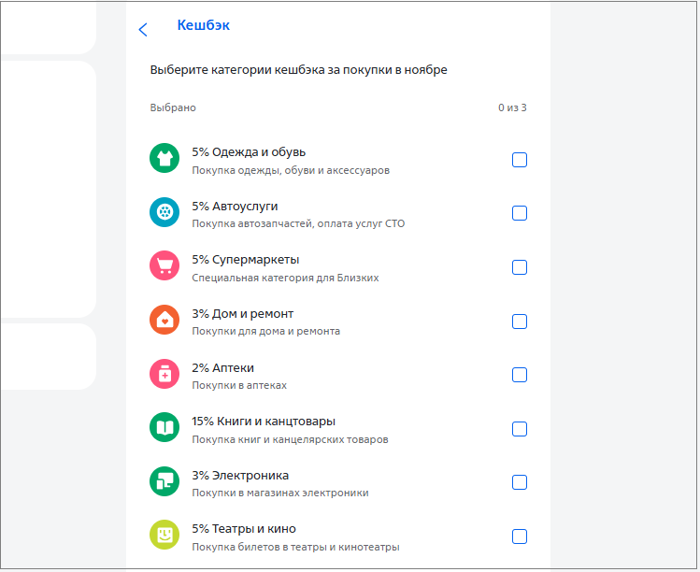Go back using the left arrow

point(143,29)
